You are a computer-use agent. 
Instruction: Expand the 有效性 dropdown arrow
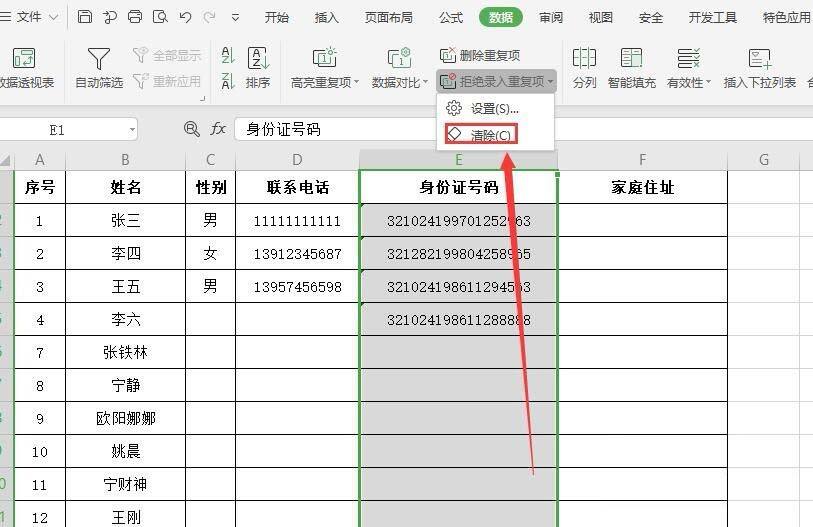point(708,82)
